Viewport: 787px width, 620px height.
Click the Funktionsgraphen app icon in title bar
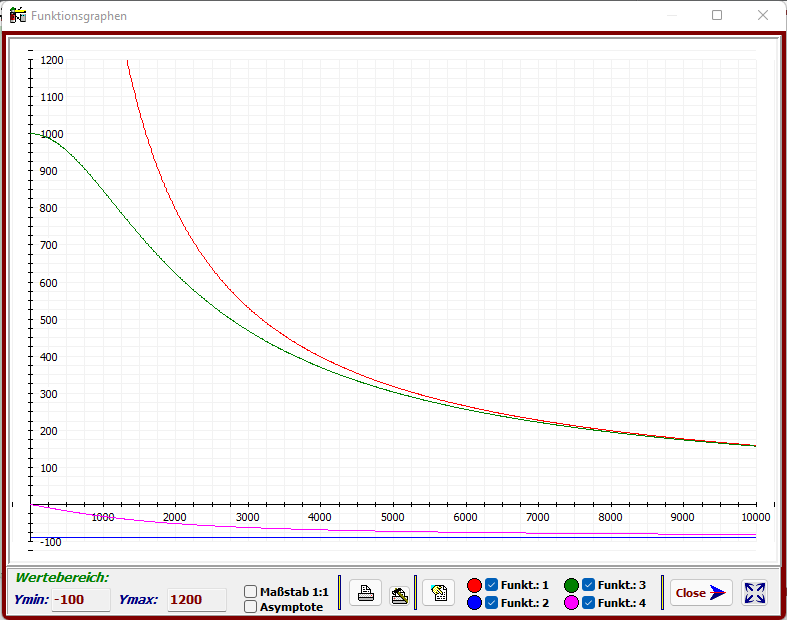17,16
